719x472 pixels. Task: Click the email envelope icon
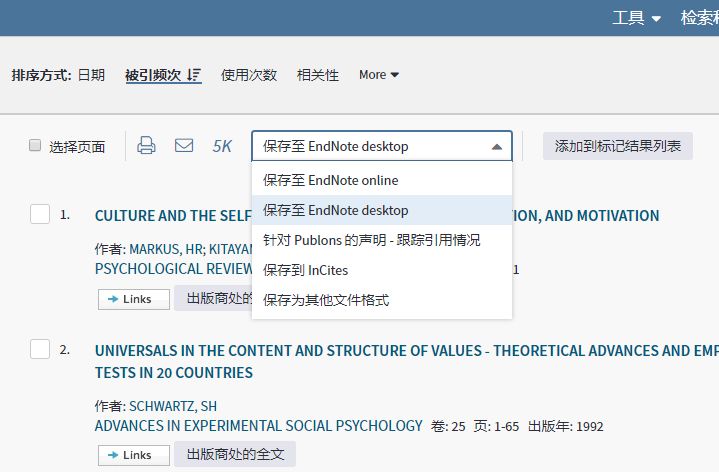[184, 145]
